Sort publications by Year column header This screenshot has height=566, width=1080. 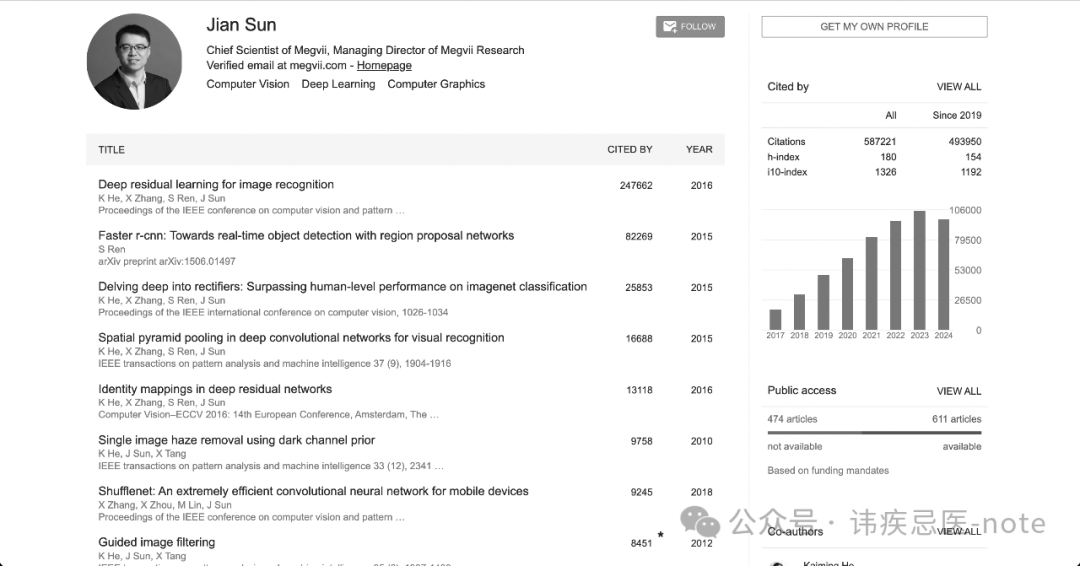coord(699,150)
